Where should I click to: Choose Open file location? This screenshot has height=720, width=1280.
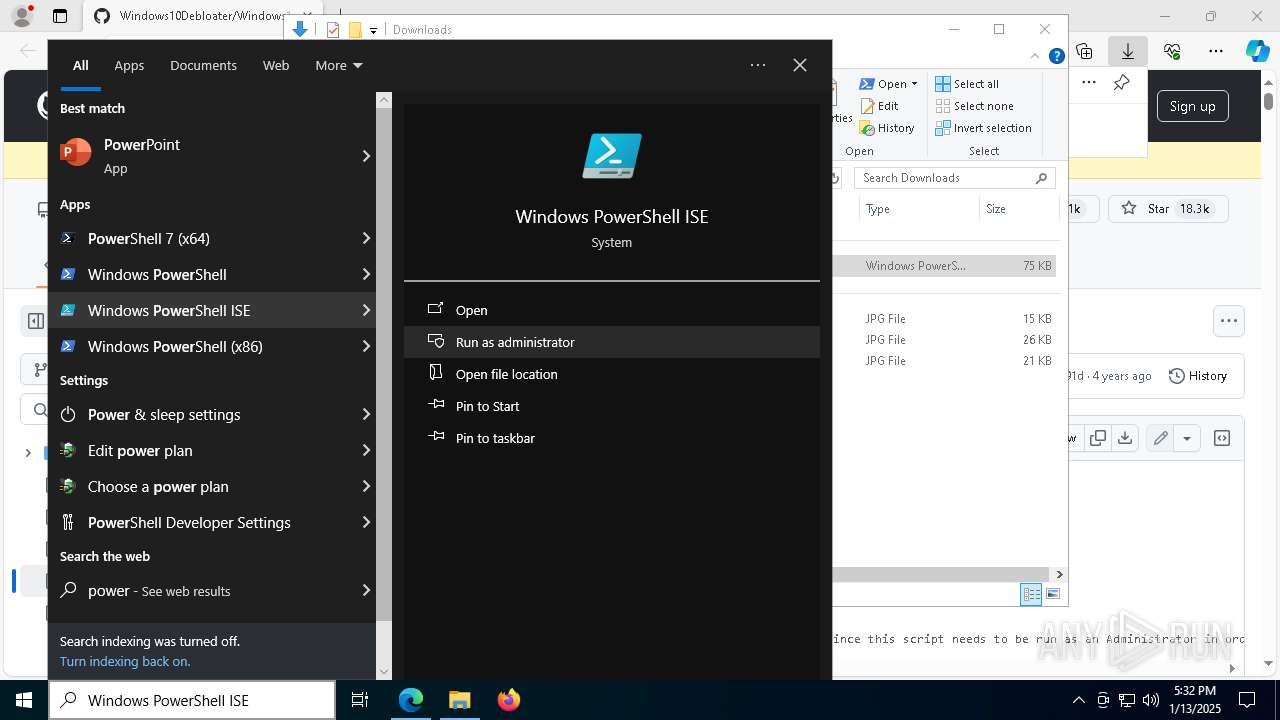click(x=612, y=374)
